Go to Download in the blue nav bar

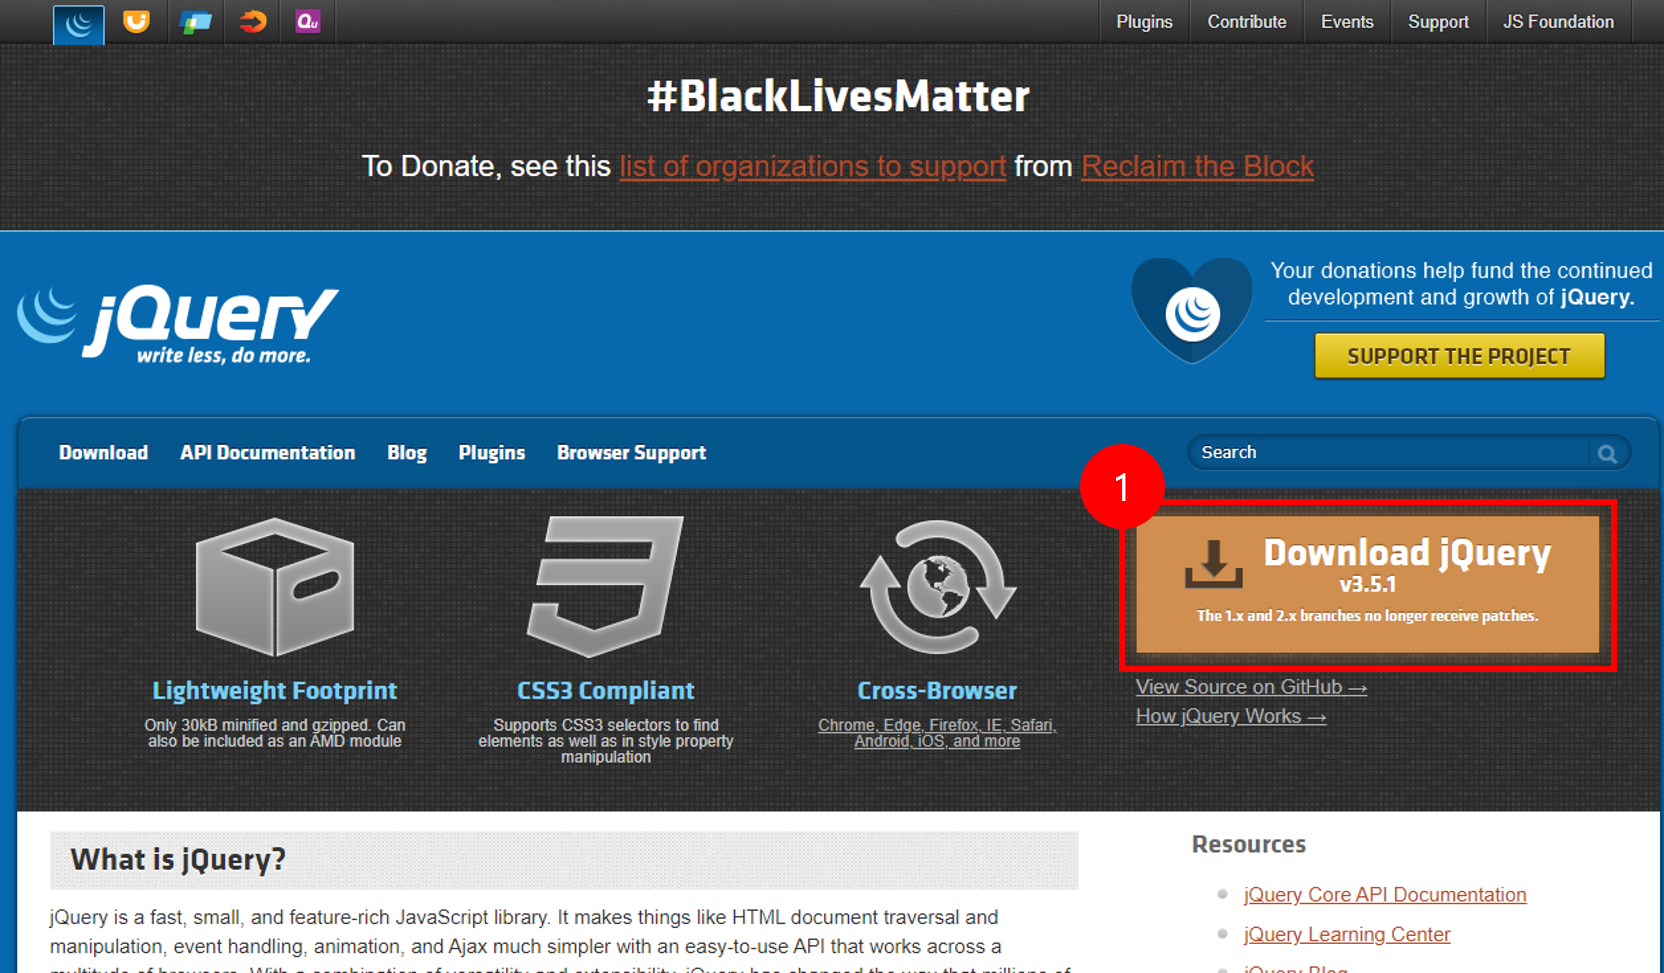tap(103, 453)
